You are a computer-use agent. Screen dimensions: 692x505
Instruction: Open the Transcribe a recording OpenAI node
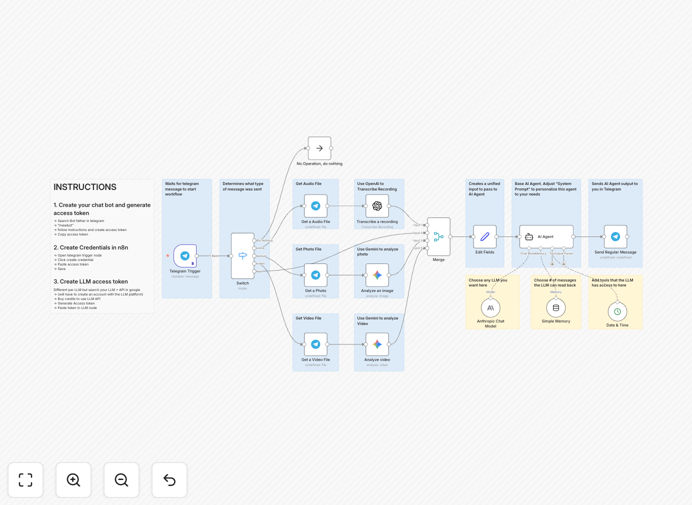point(377,206)
